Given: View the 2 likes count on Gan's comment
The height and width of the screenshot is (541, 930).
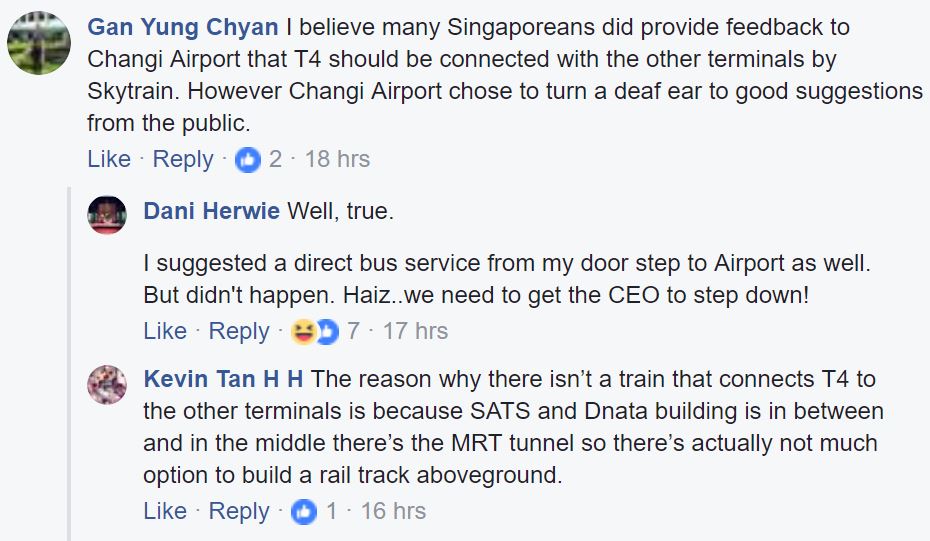Looking at the screenshot, I should click(x=275, y=159).
